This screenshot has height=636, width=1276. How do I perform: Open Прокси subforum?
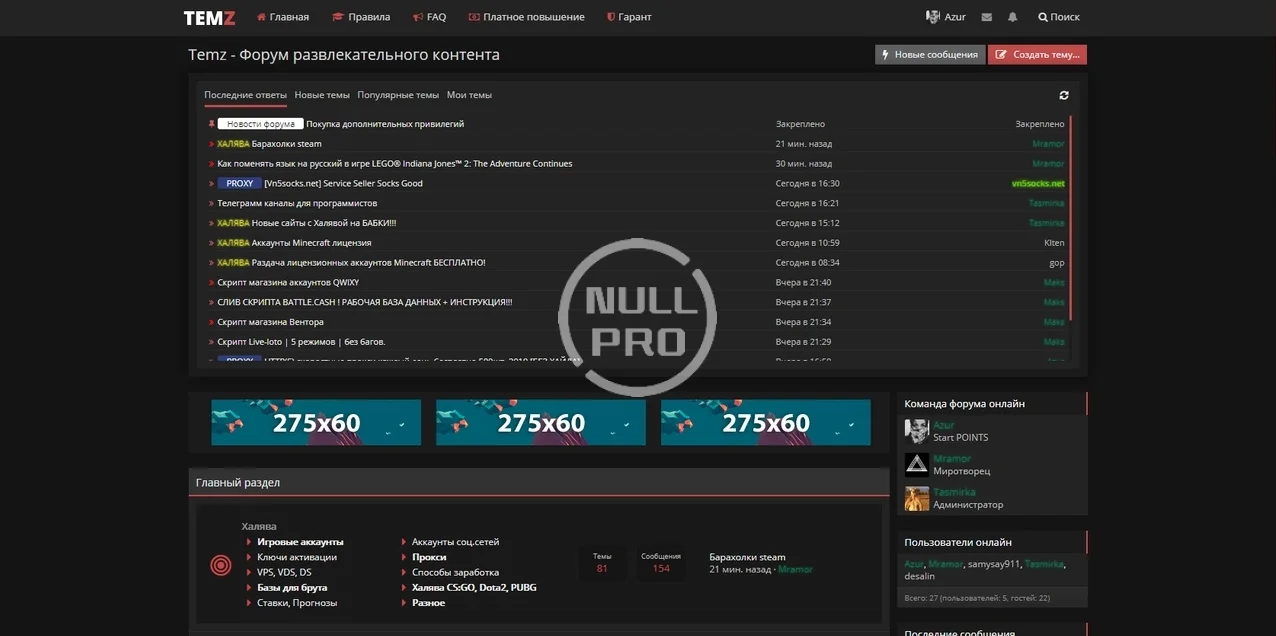point(429,557)
